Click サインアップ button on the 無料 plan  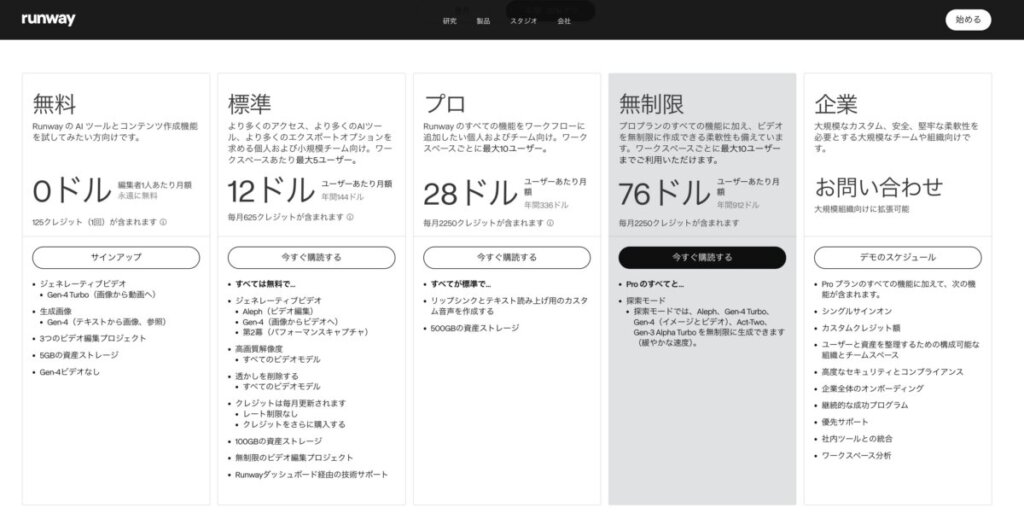(116, 257)
